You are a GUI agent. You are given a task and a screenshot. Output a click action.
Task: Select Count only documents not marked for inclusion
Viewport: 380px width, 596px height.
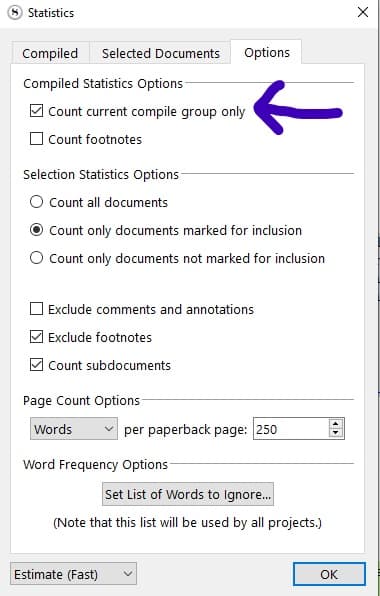click(x=36, y=258)
